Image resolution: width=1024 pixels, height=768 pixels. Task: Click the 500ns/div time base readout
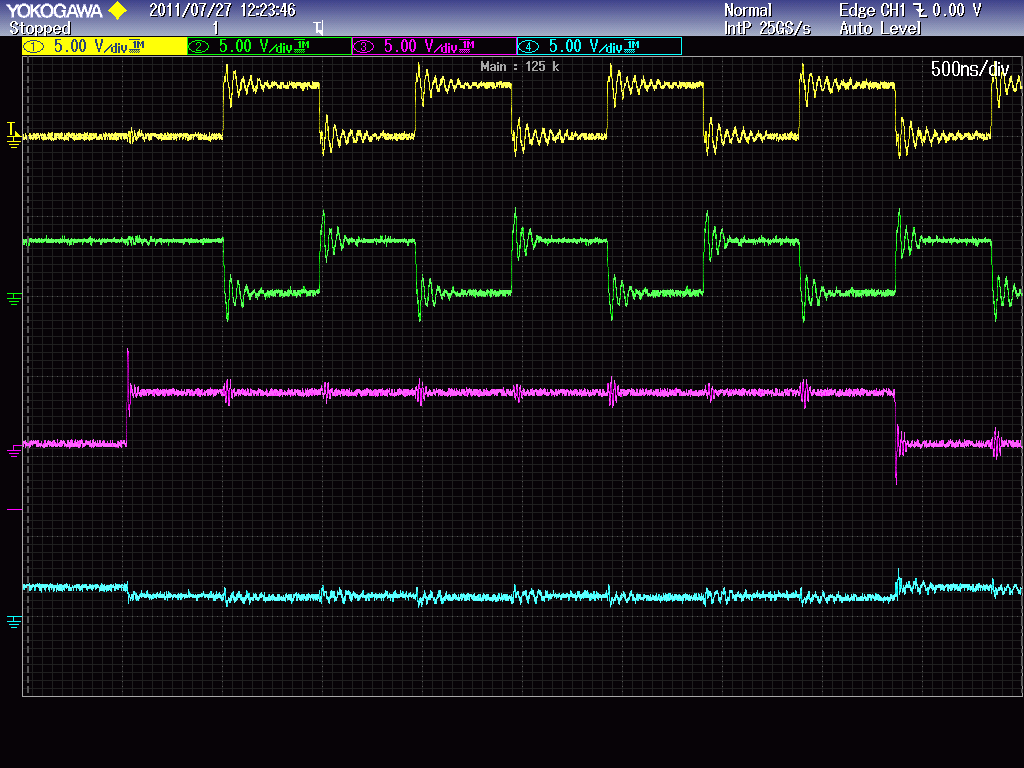pos(970,69)
